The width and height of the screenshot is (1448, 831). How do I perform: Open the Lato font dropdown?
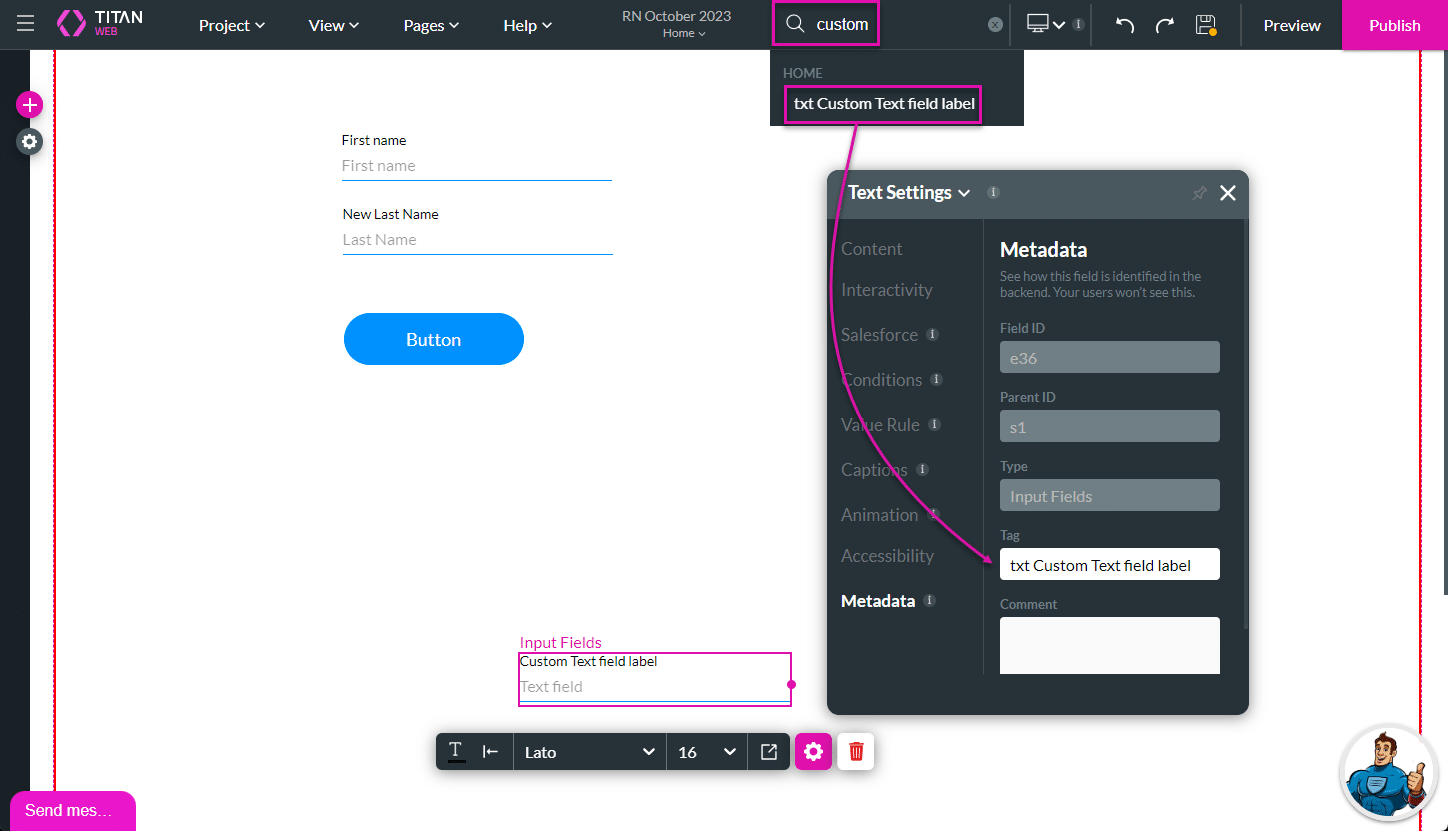tap(589, 752)
